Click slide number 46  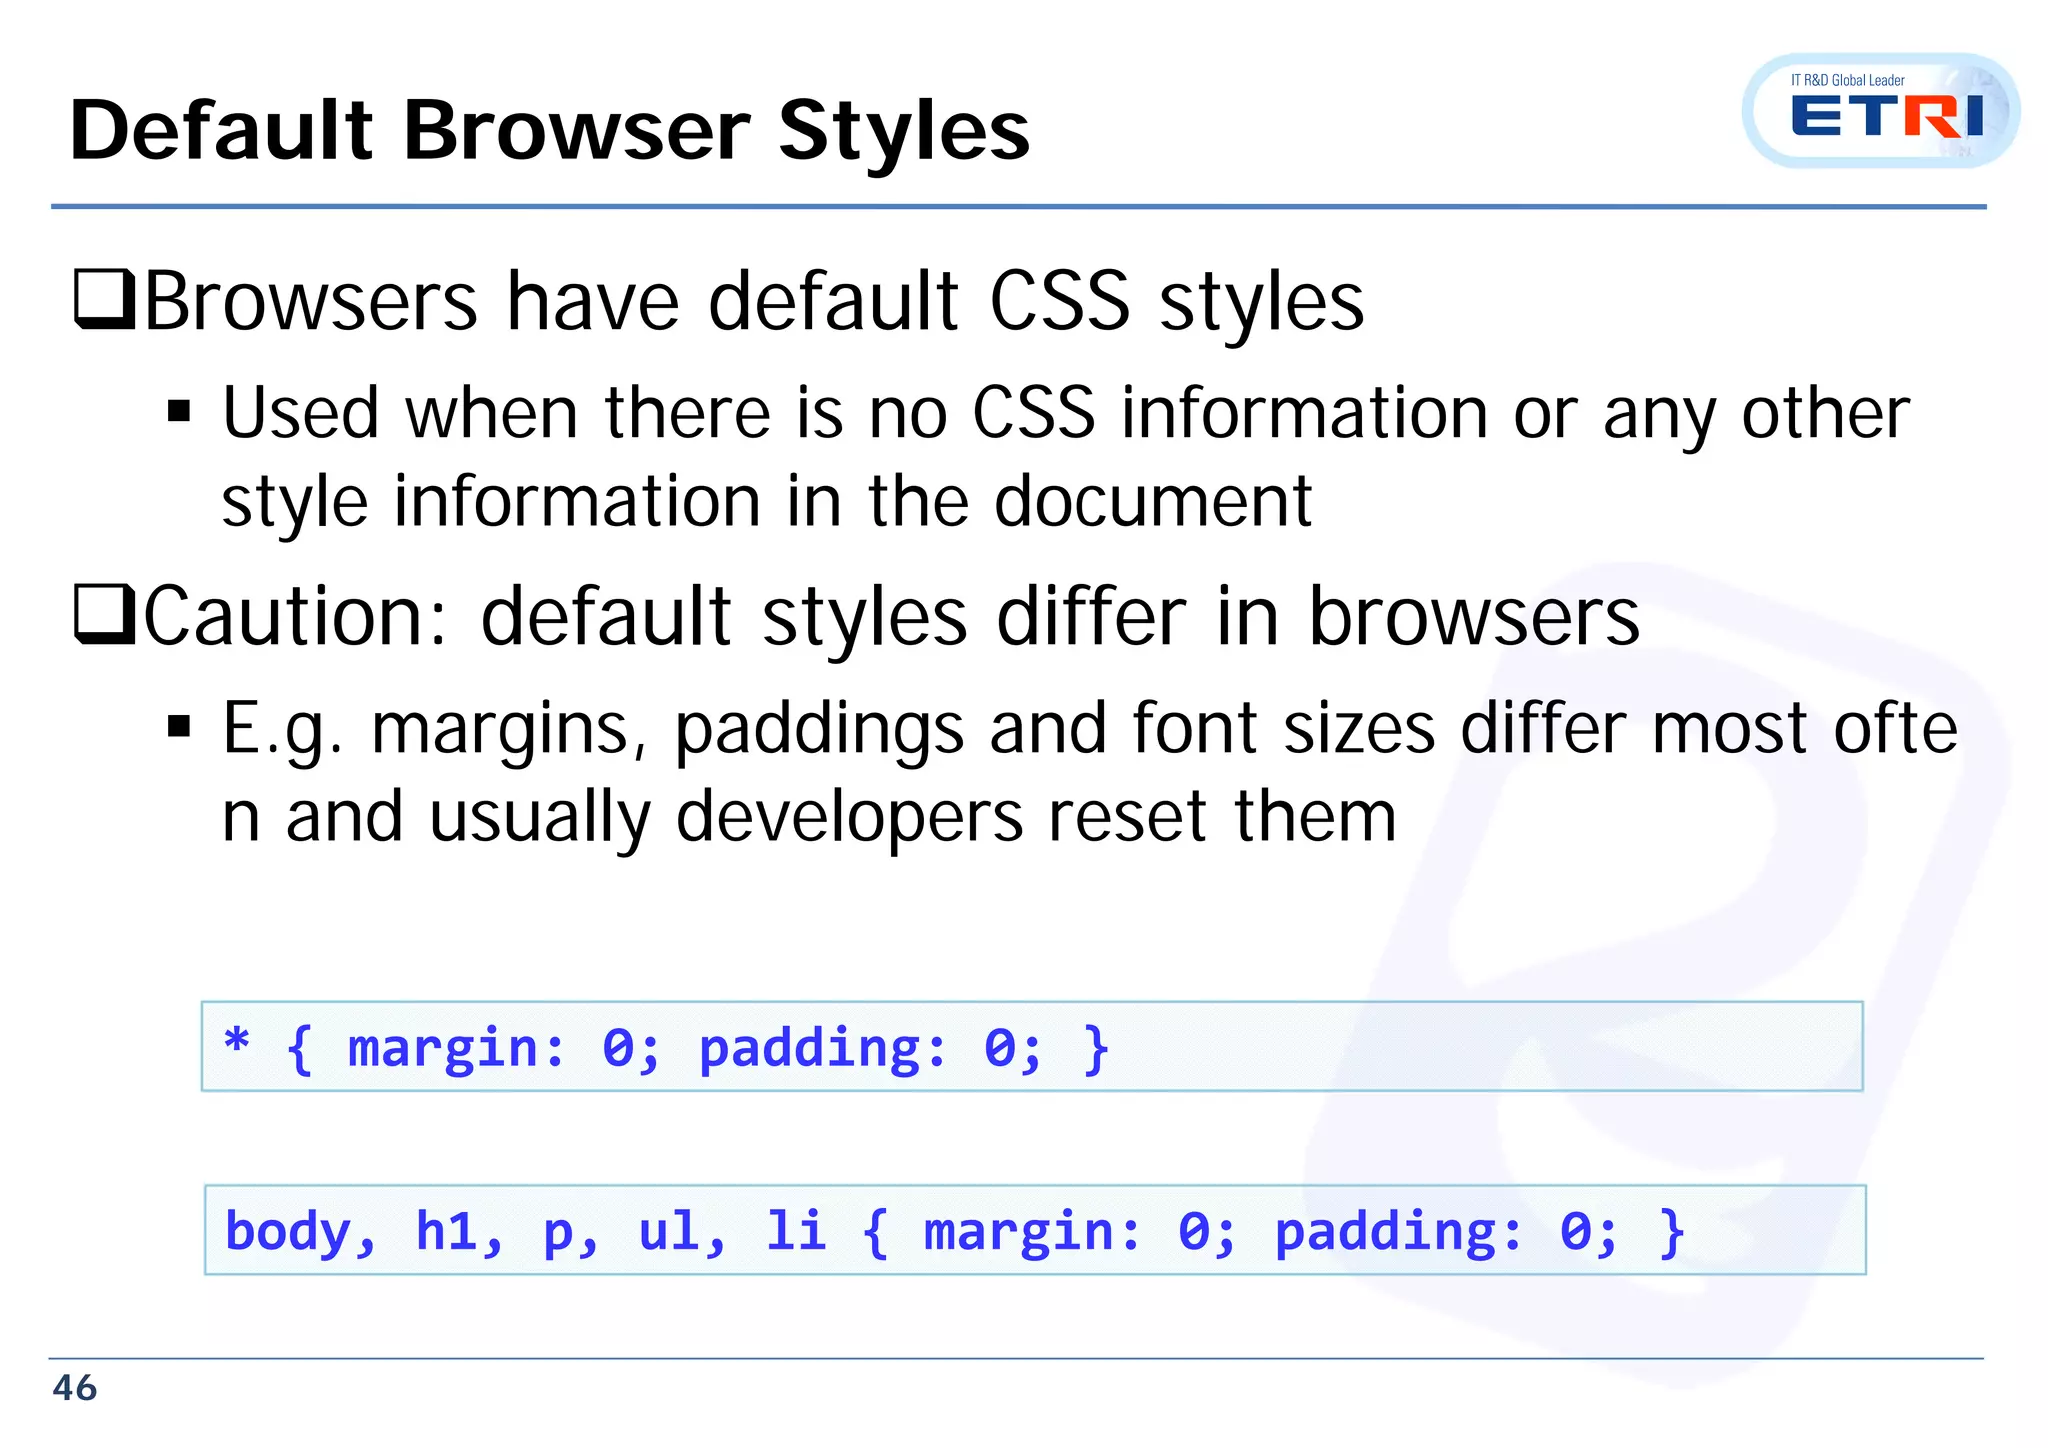[74, 1388]
